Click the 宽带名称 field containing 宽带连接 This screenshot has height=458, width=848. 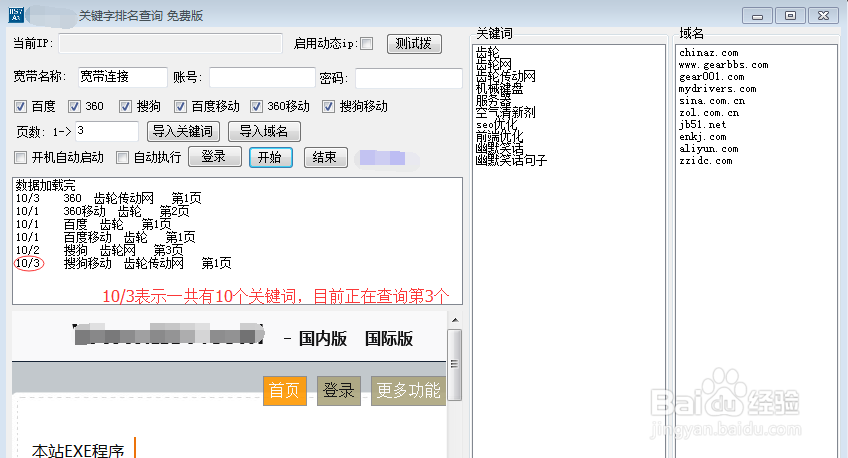[123, 77]
